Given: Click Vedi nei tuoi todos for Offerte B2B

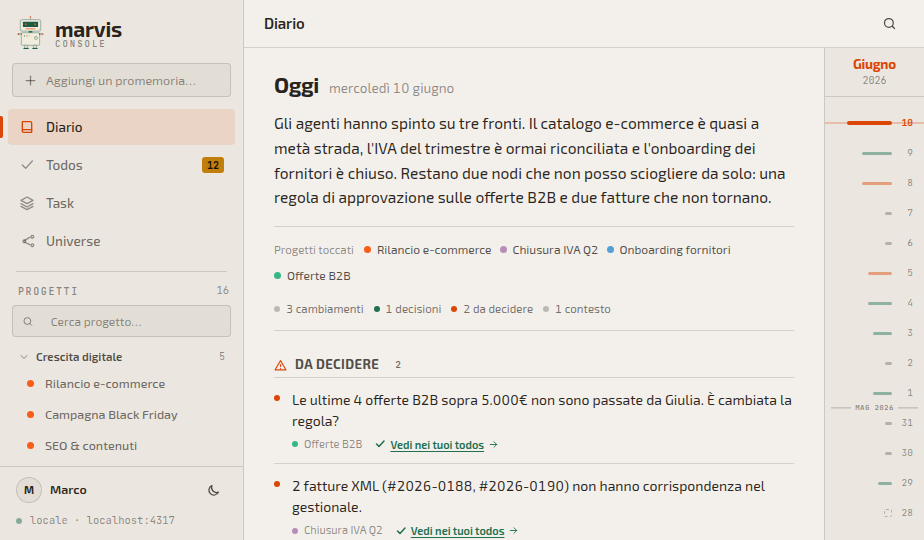Looking at the screenshot, I should [x=437, y=445].
